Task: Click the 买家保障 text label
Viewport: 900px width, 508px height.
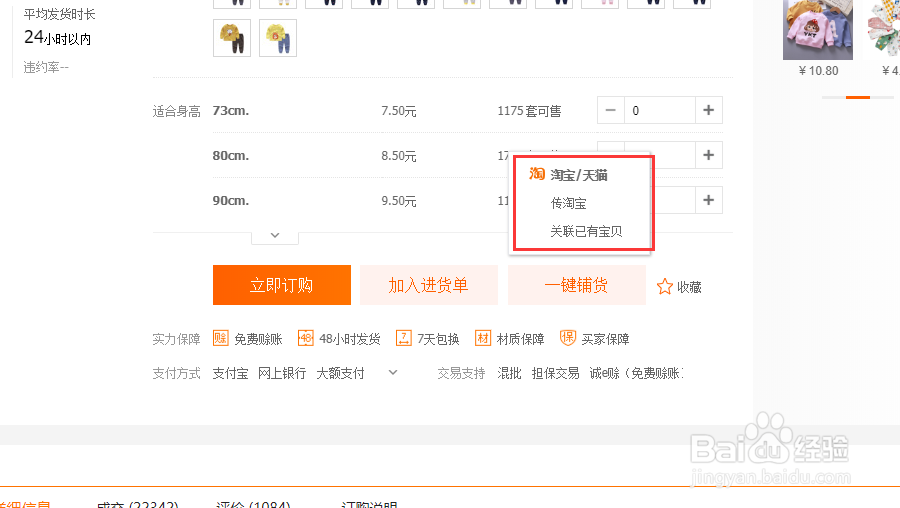Action: coord(606,339)
